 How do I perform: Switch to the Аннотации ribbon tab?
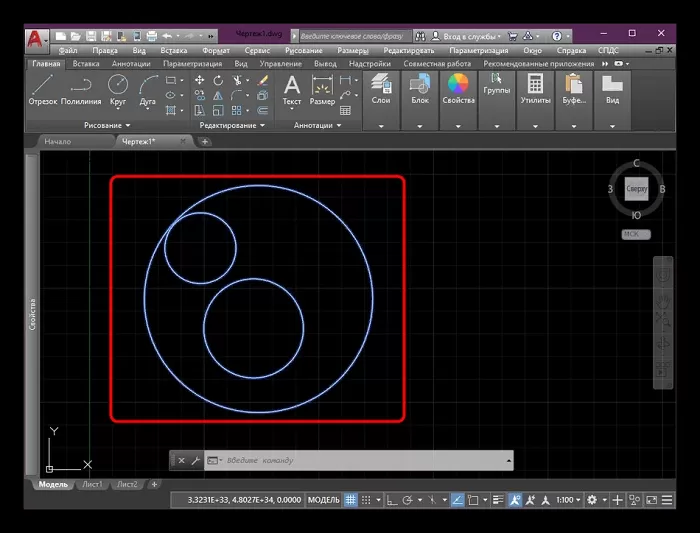[x=131, y=64]
